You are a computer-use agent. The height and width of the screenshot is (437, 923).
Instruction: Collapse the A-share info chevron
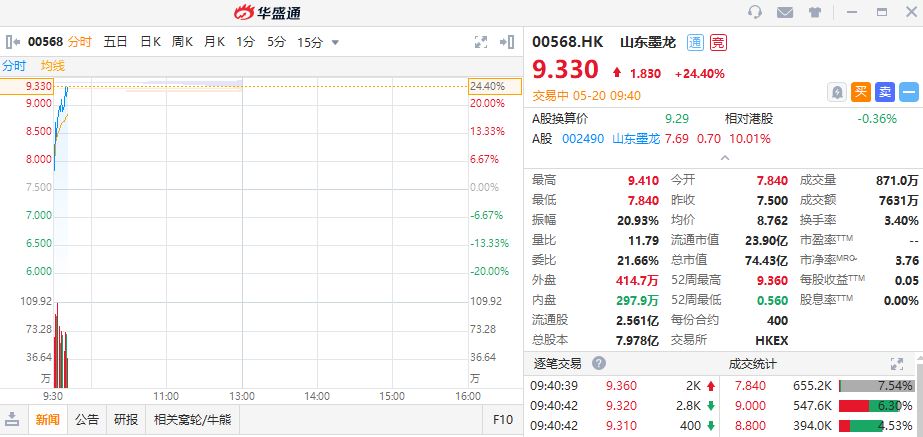coord(725,157)
